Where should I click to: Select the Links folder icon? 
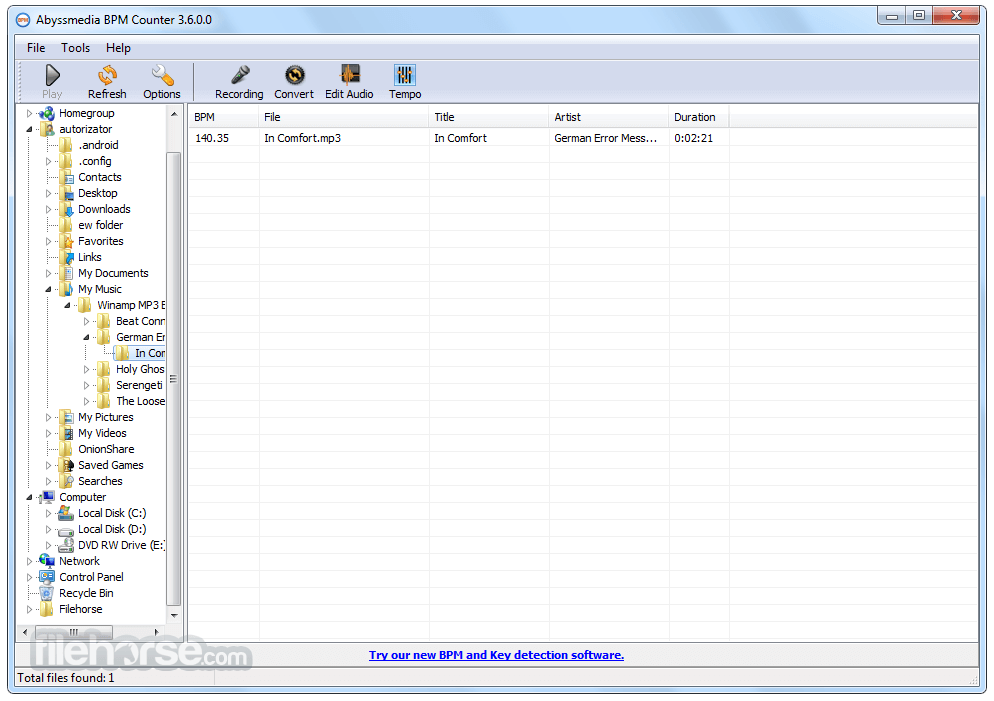coord(67,257)
